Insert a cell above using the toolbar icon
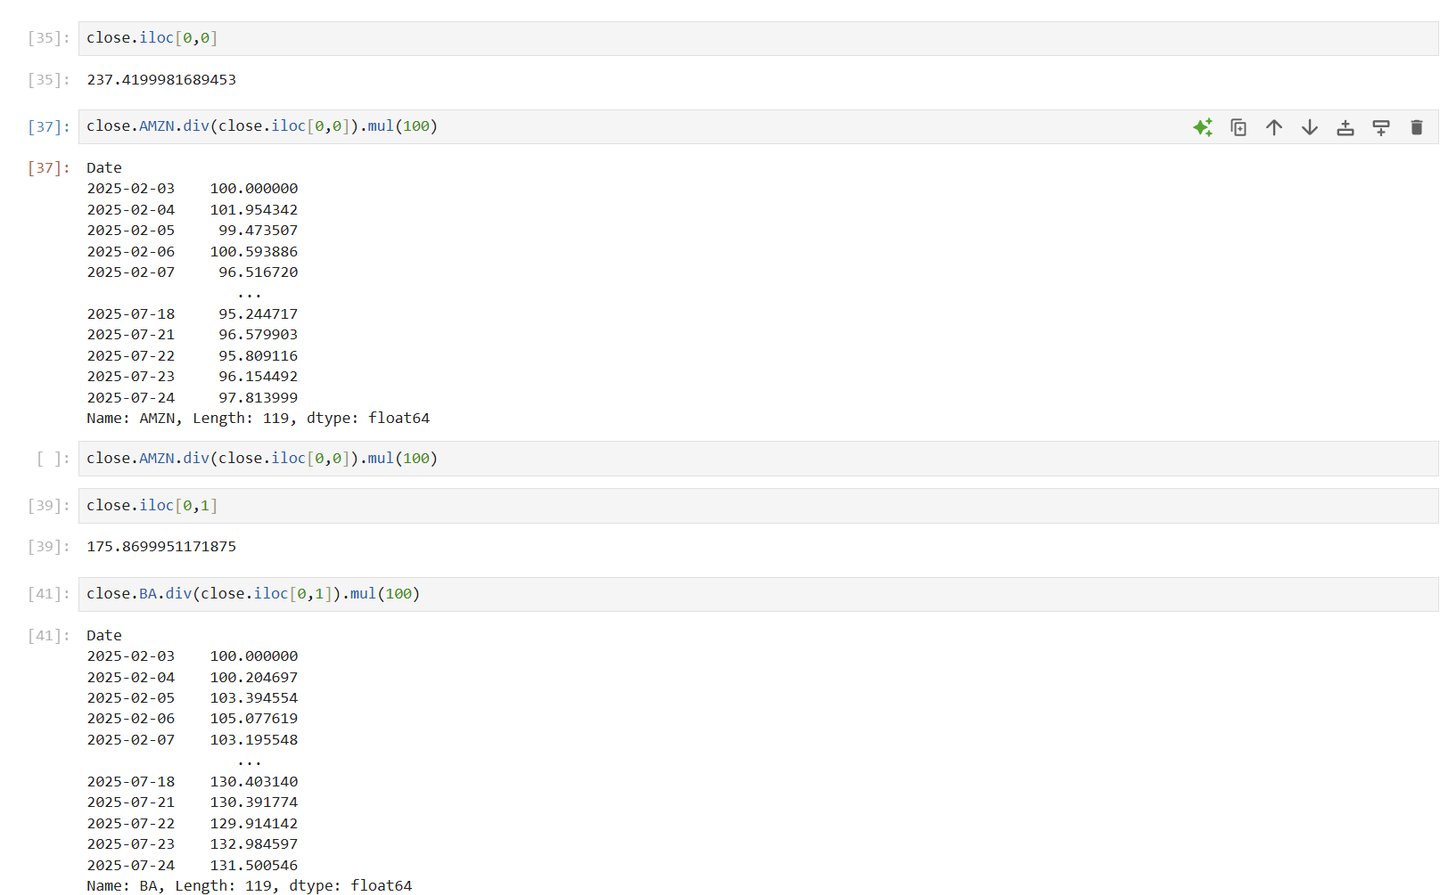Screen dimensions: 1440x895 (1345, 127)
